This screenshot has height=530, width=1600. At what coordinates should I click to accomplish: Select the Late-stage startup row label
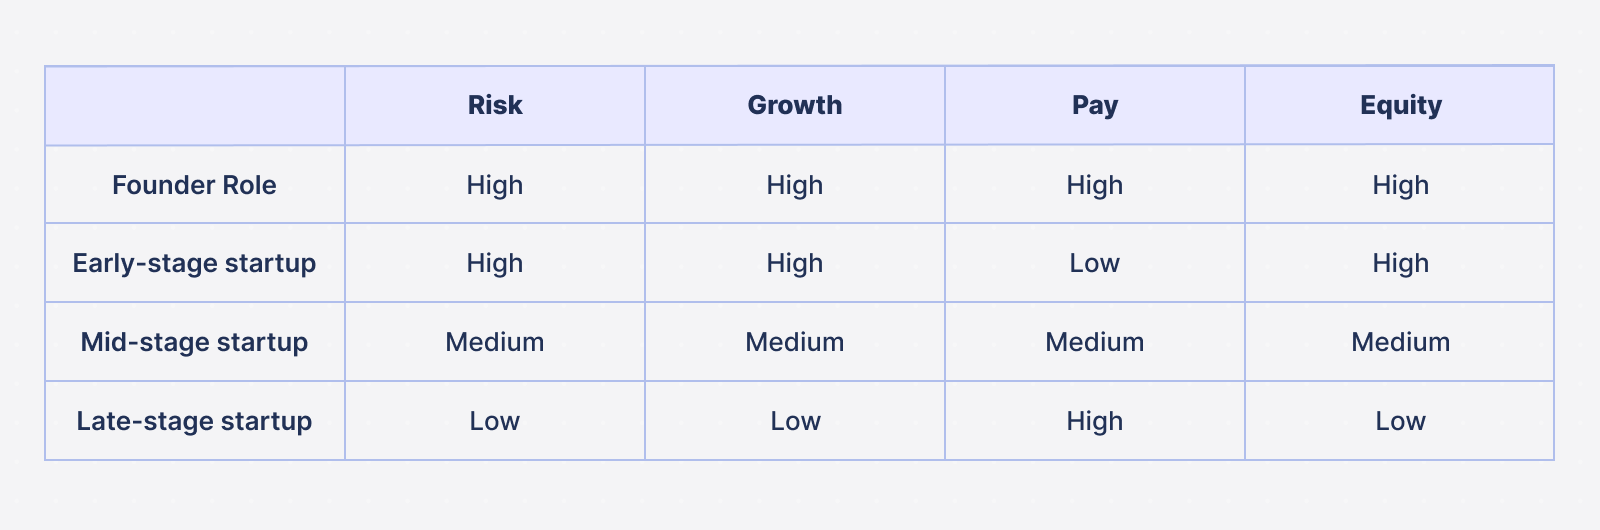click(x=195, y=421)
